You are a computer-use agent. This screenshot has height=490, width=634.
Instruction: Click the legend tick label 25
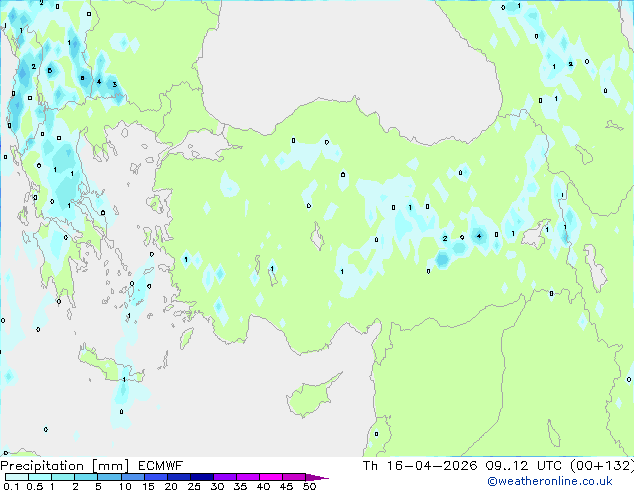[x=193, y=487]
